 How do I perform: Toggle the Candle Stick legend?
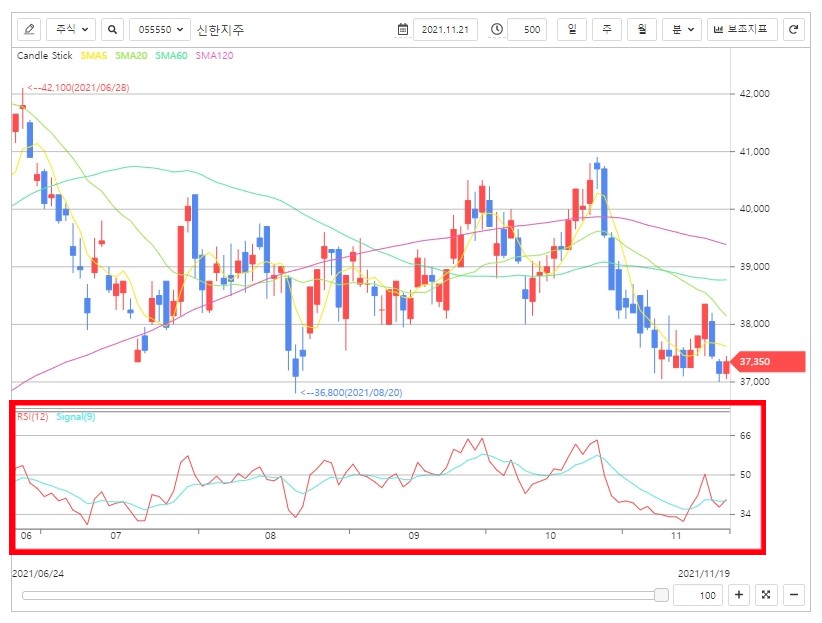coord(45,56)
